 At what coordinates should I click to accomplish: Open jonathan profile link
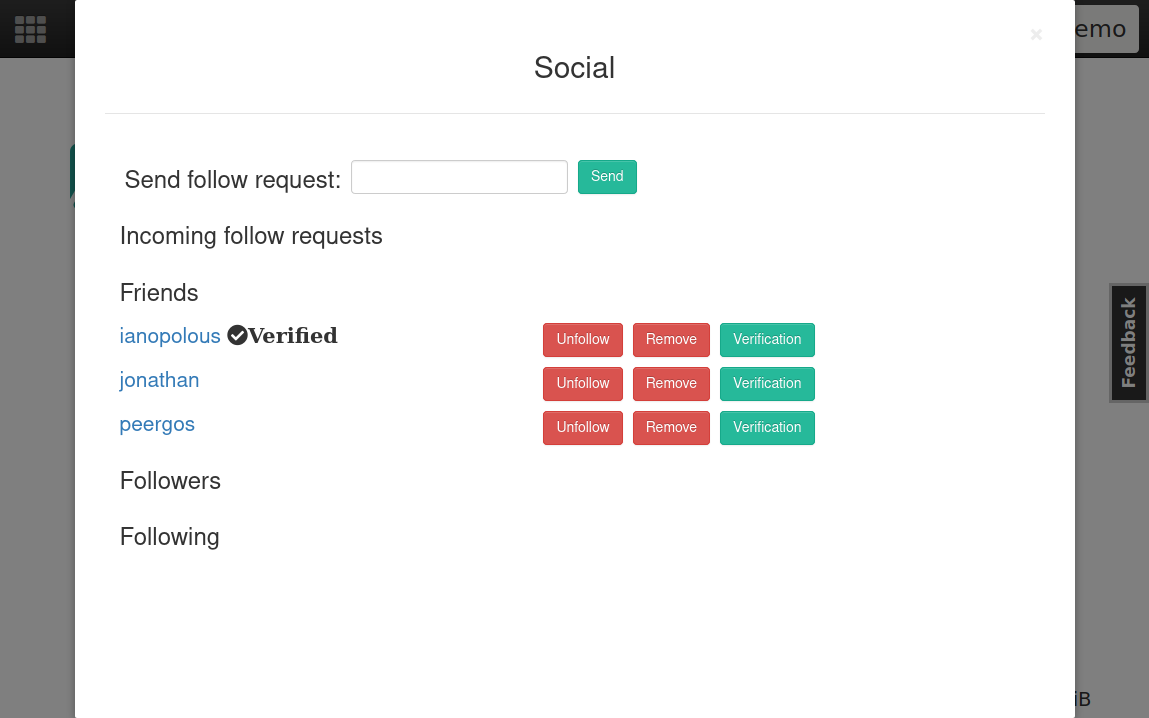click(x=159, y=380)
